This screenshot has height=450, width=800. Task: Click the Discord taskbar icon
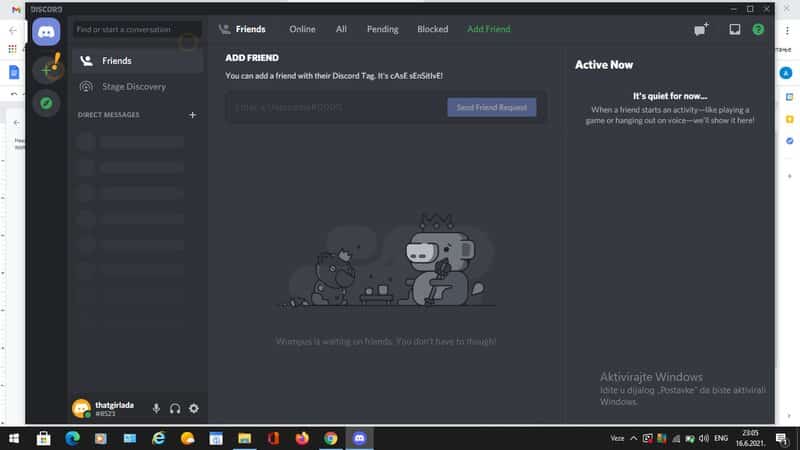359,438
